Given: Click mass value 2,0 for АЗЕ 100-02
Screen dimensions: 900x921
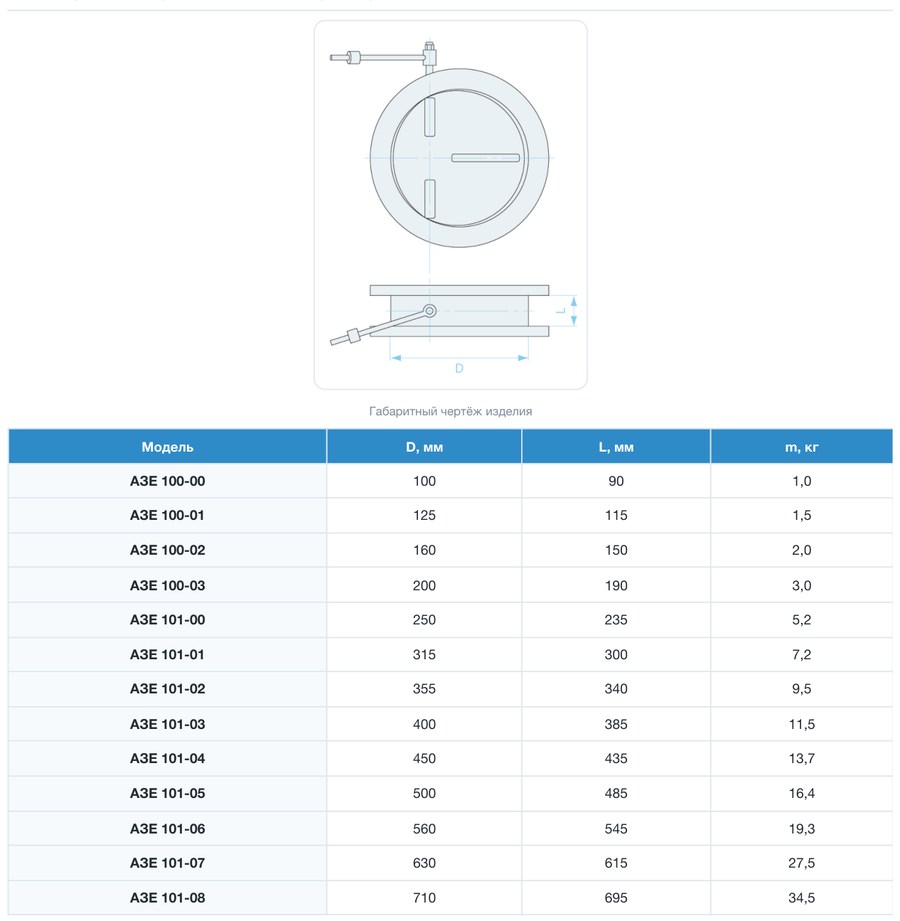Looking at the screenshot, I should (801, 550).
